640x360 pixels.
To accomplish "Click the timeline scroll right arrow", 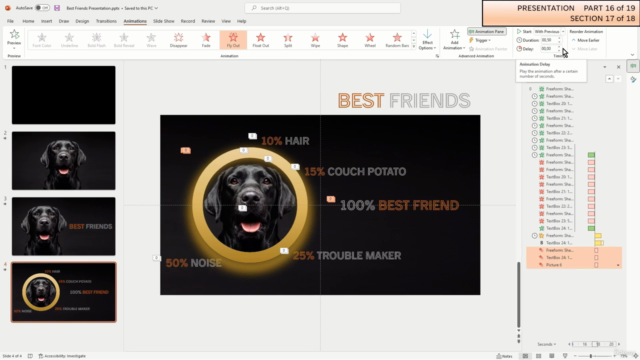I will coord(619,344).
